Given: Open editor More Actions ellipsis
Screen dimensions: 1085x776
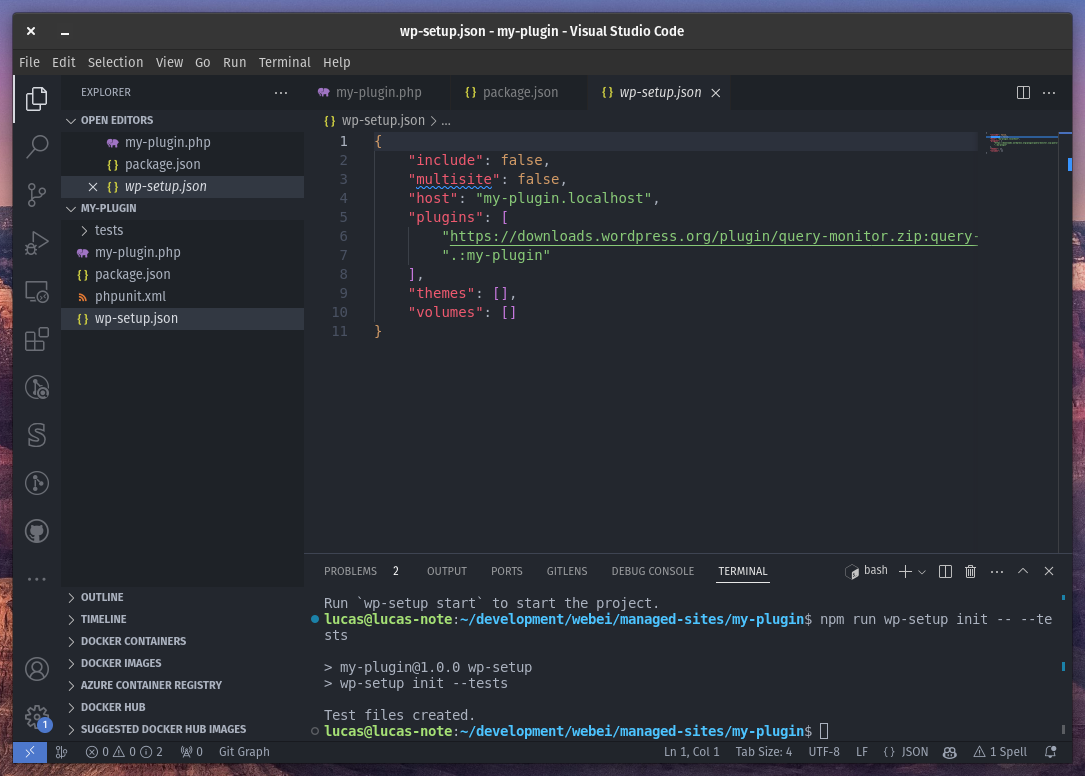Looking at the screenshot, I should 1049,92.
